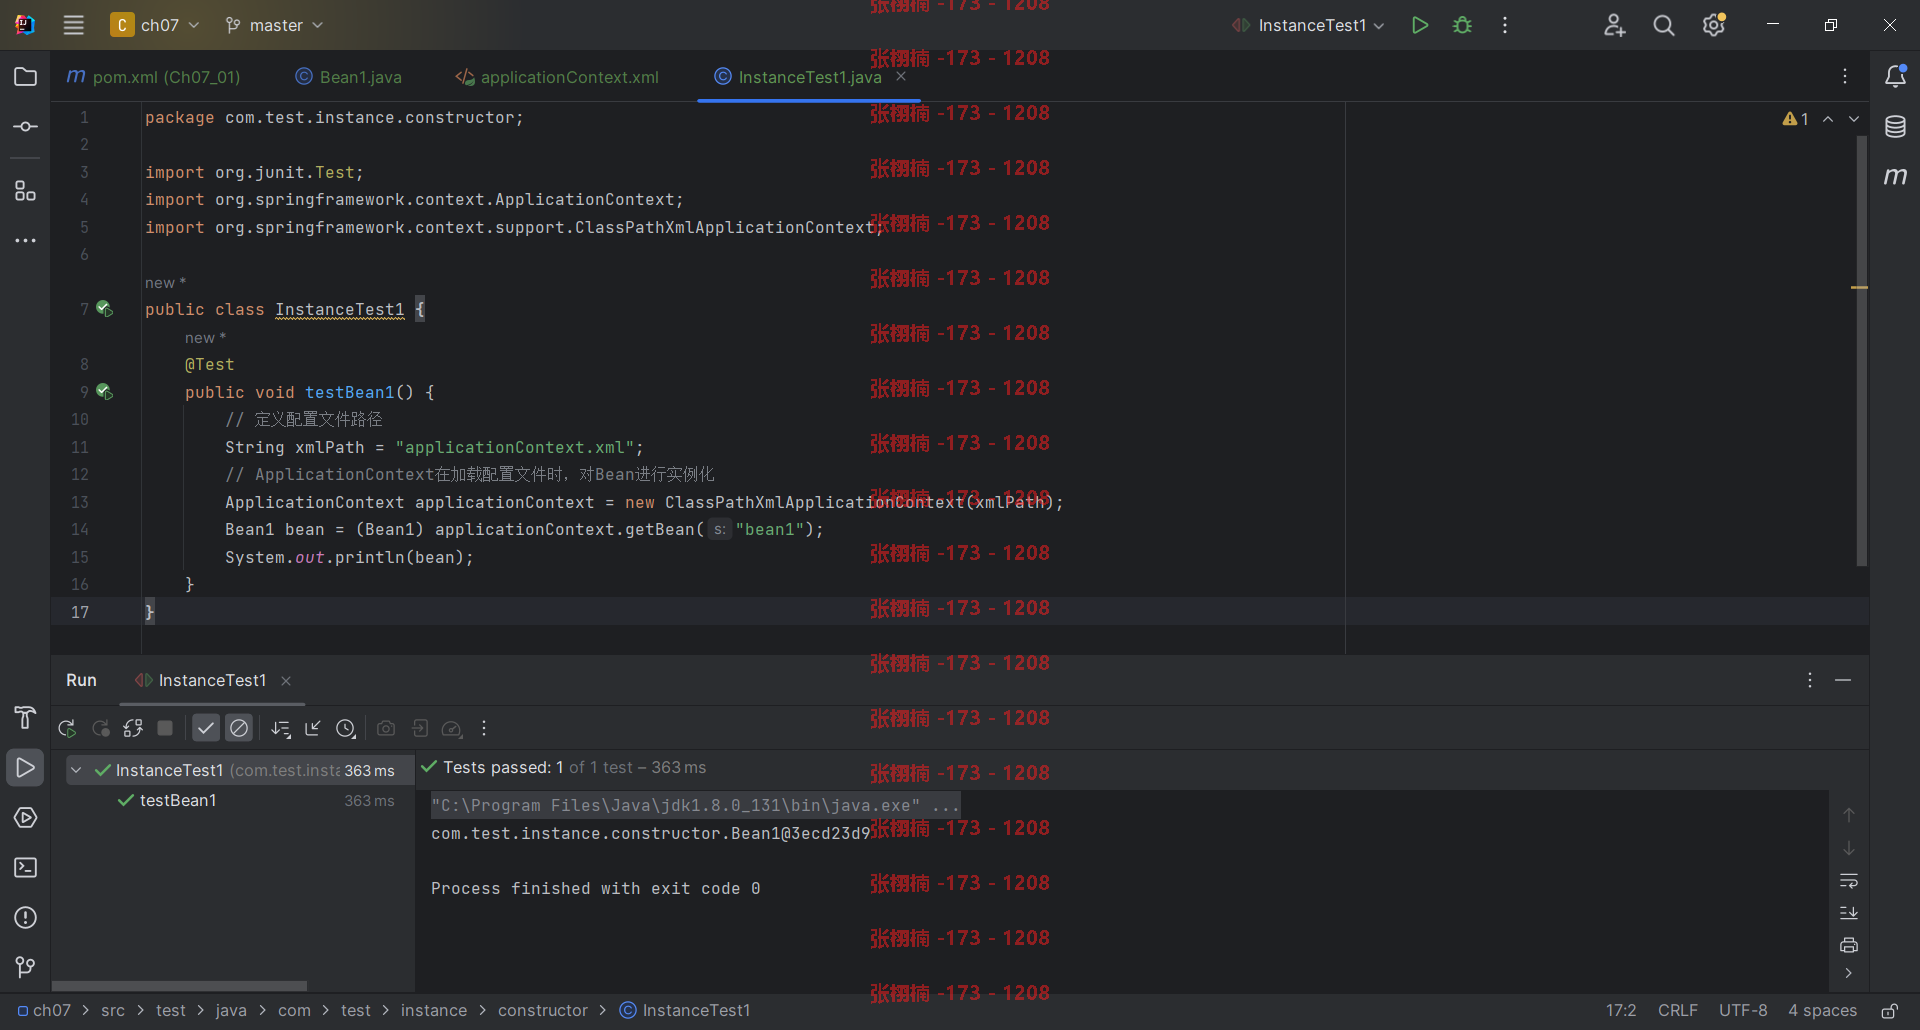Open the 17:2 line:column position

coord(1621,1010)
